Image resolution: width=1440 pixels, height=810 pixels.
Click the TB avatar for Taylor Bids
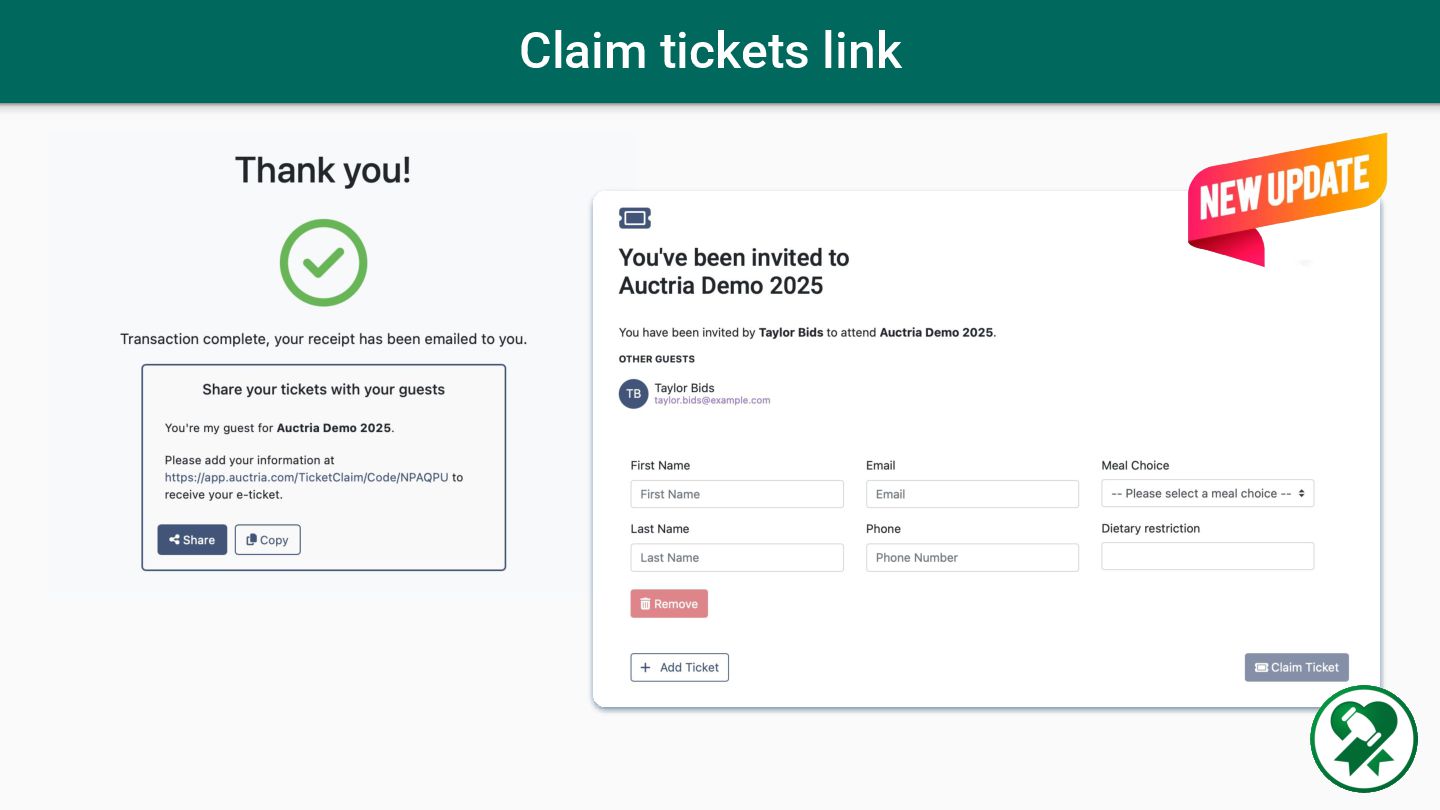pos(633,394)
